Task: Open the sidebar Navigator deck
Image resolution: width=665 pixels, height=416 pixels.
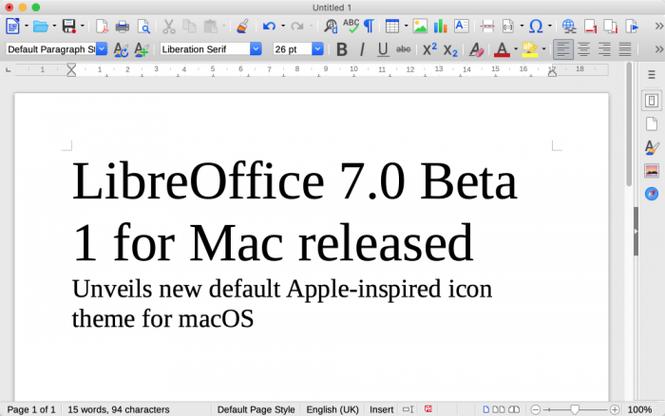Action: click(652, 194)
